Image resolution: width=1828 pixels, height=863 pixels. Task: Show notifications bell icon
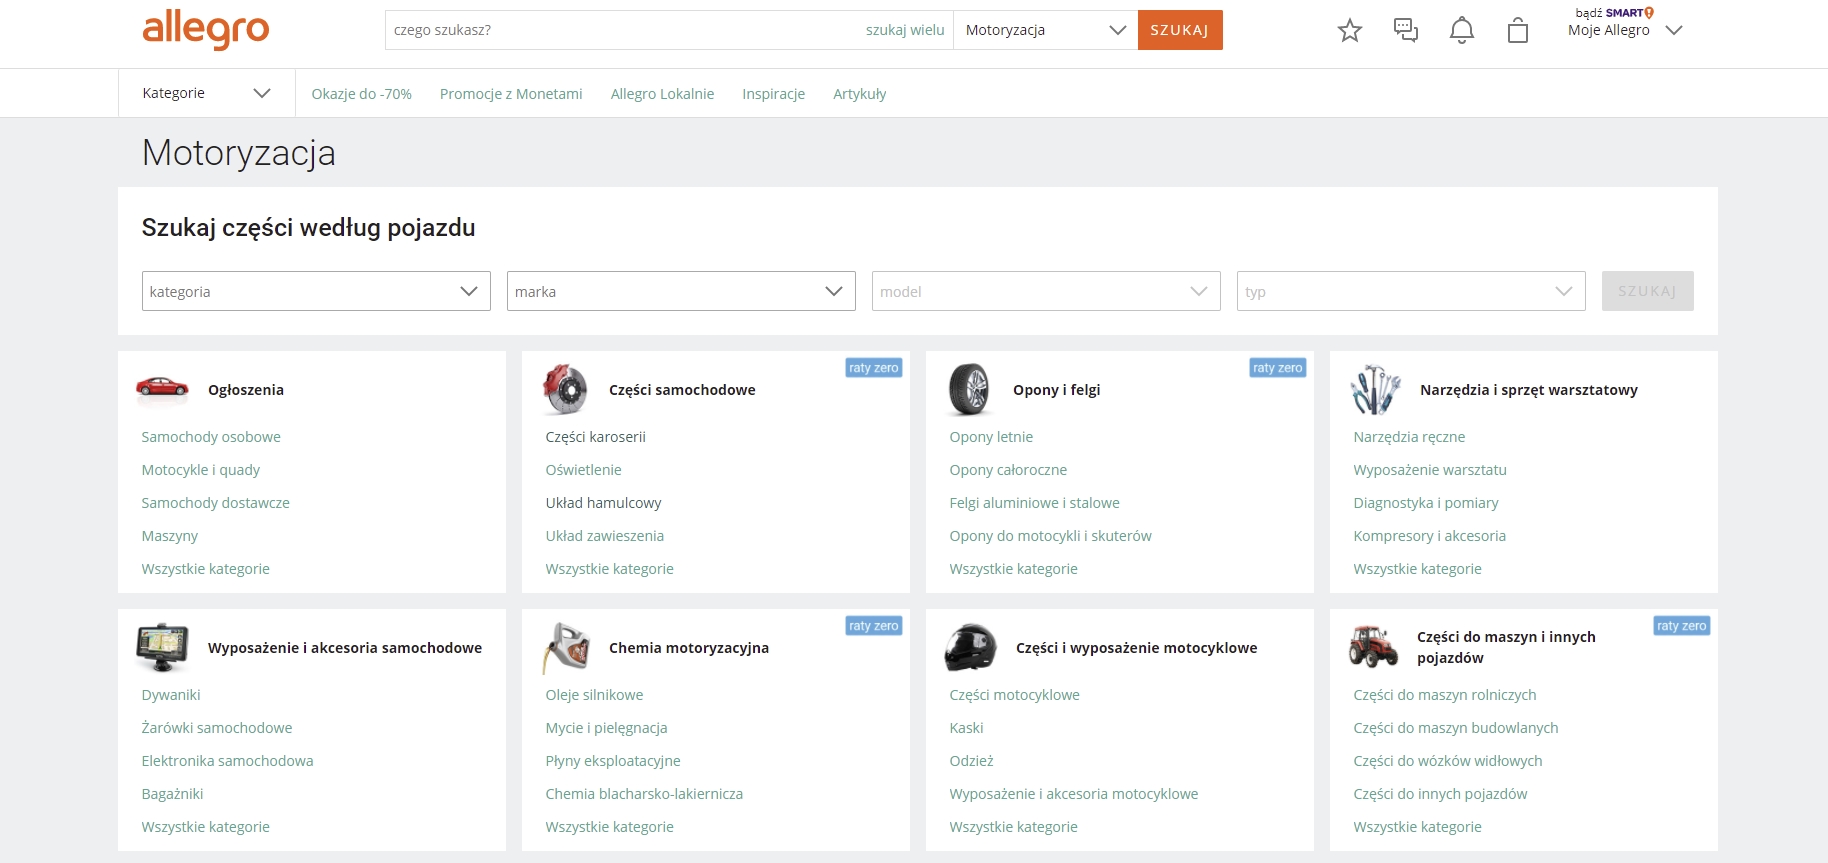tap(1462, 31)
